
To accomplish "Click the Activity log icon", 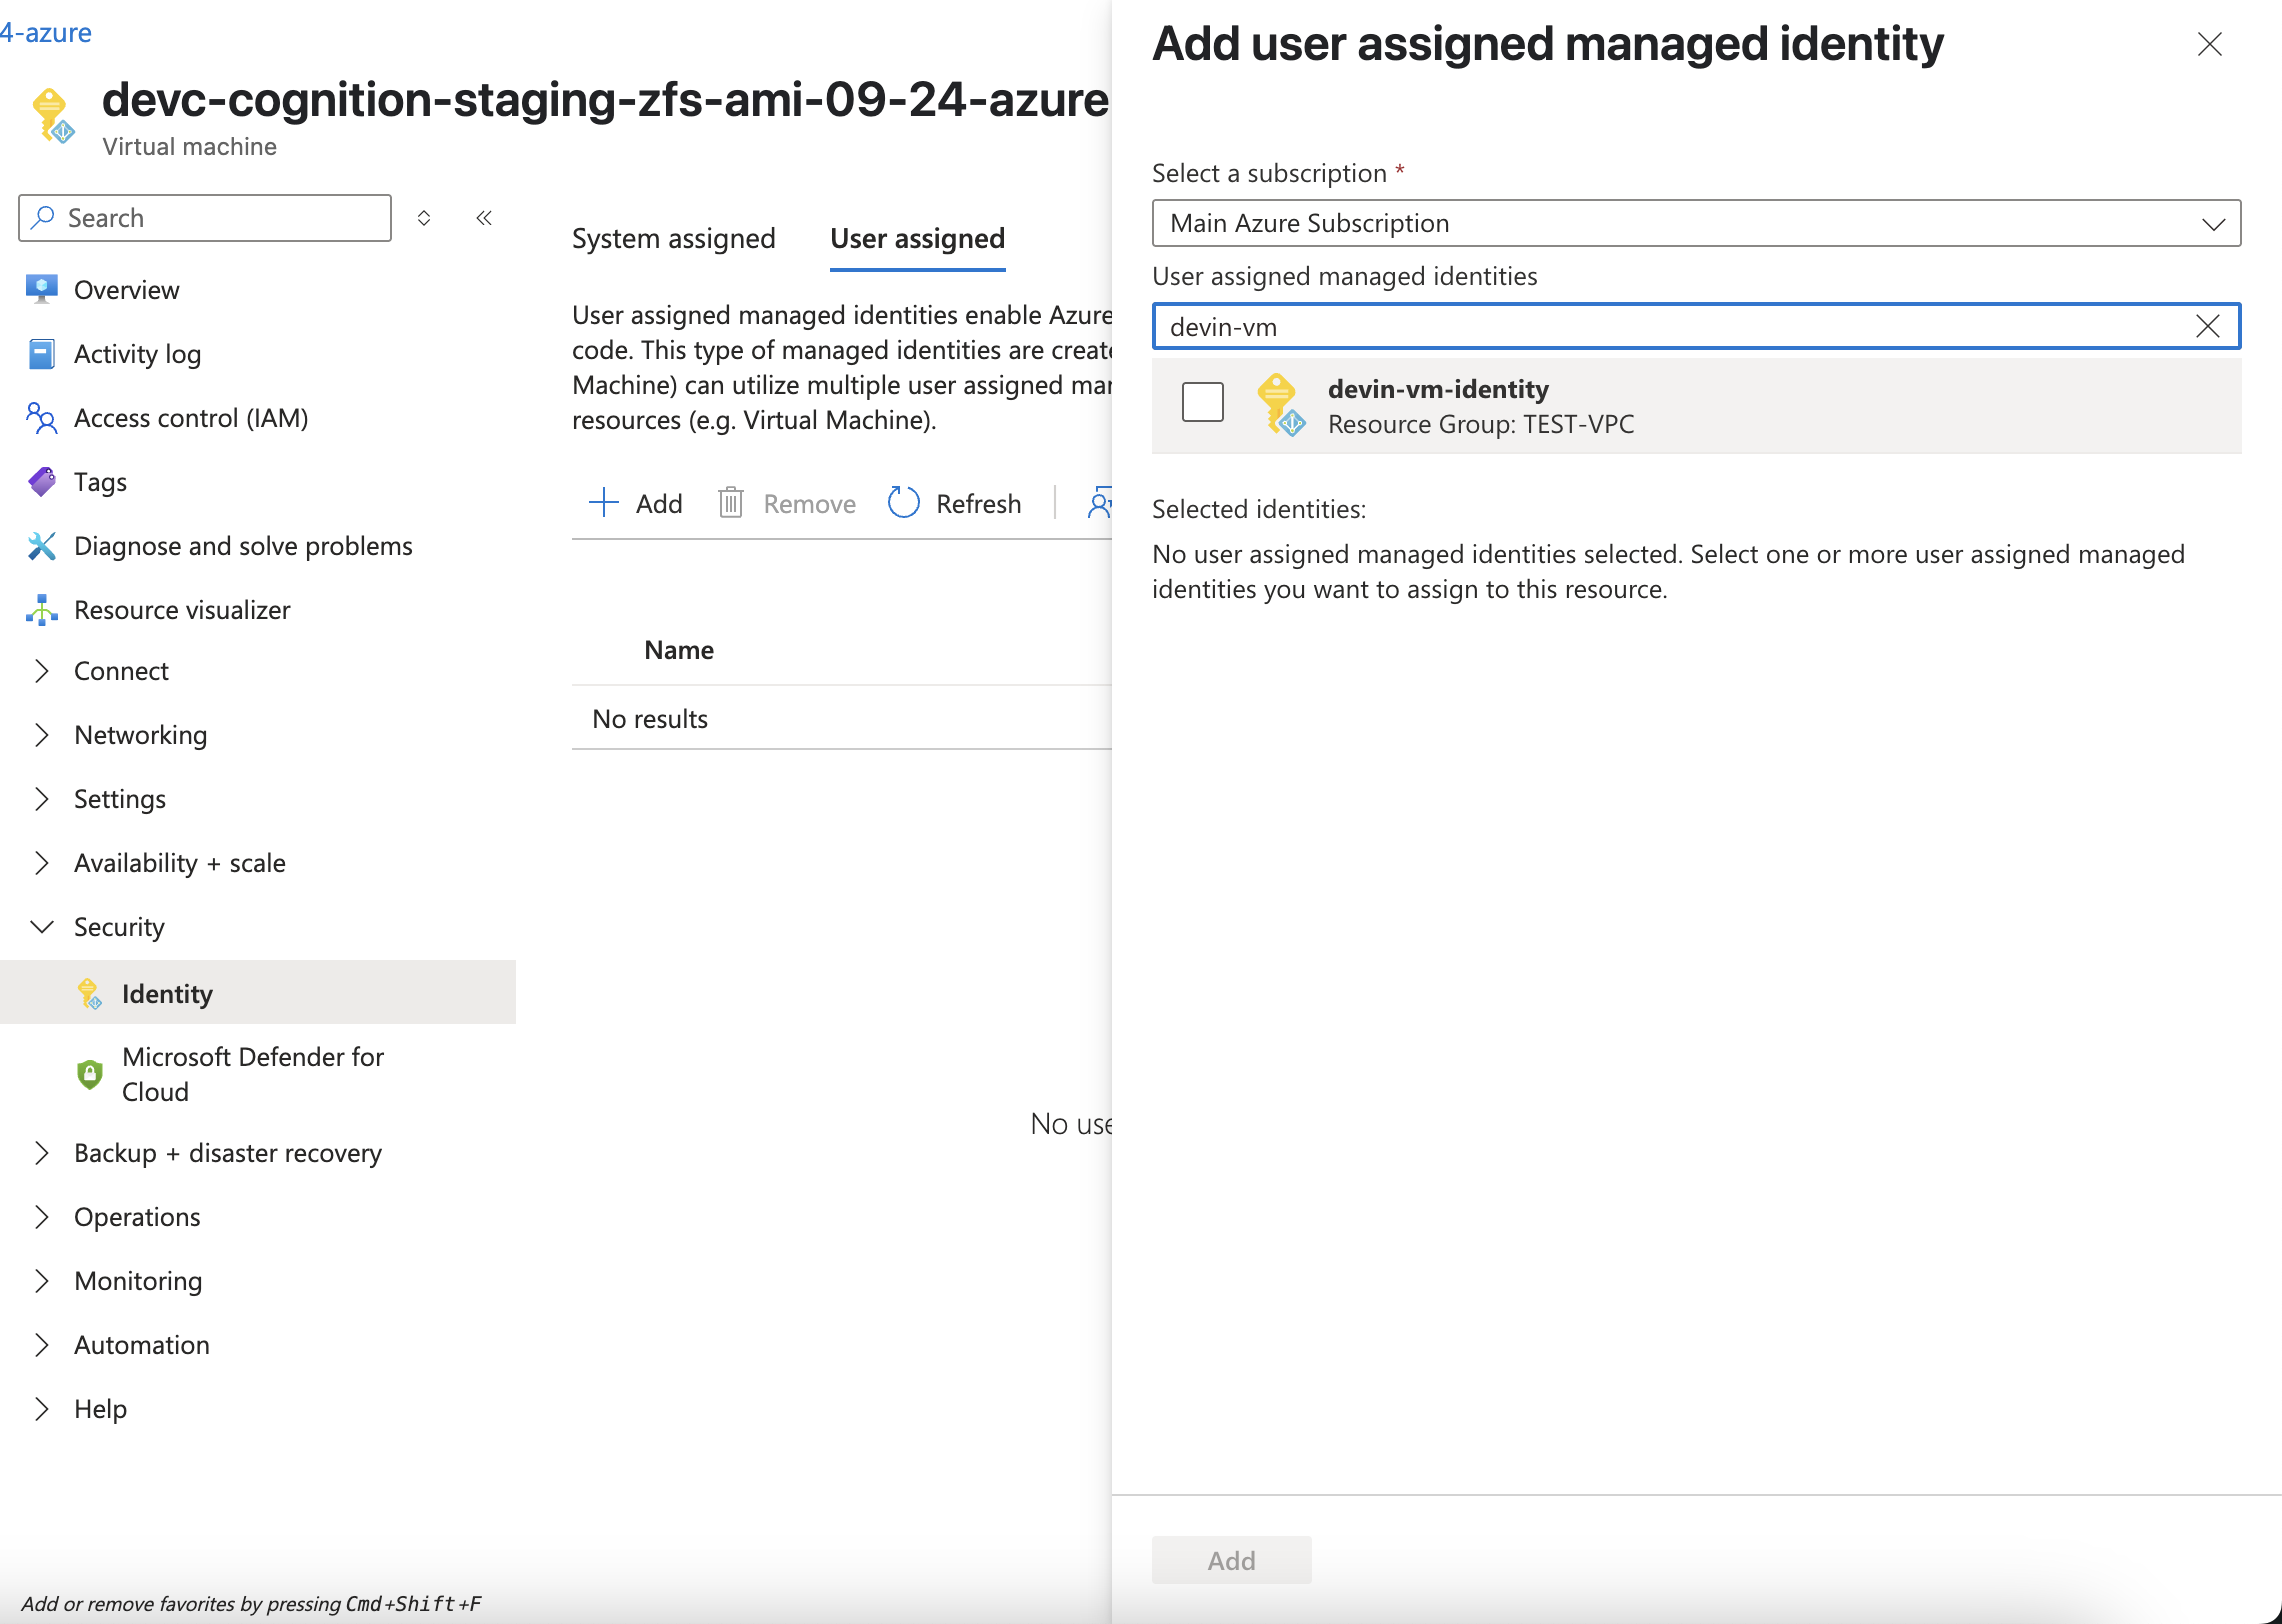I will [41, 354].
